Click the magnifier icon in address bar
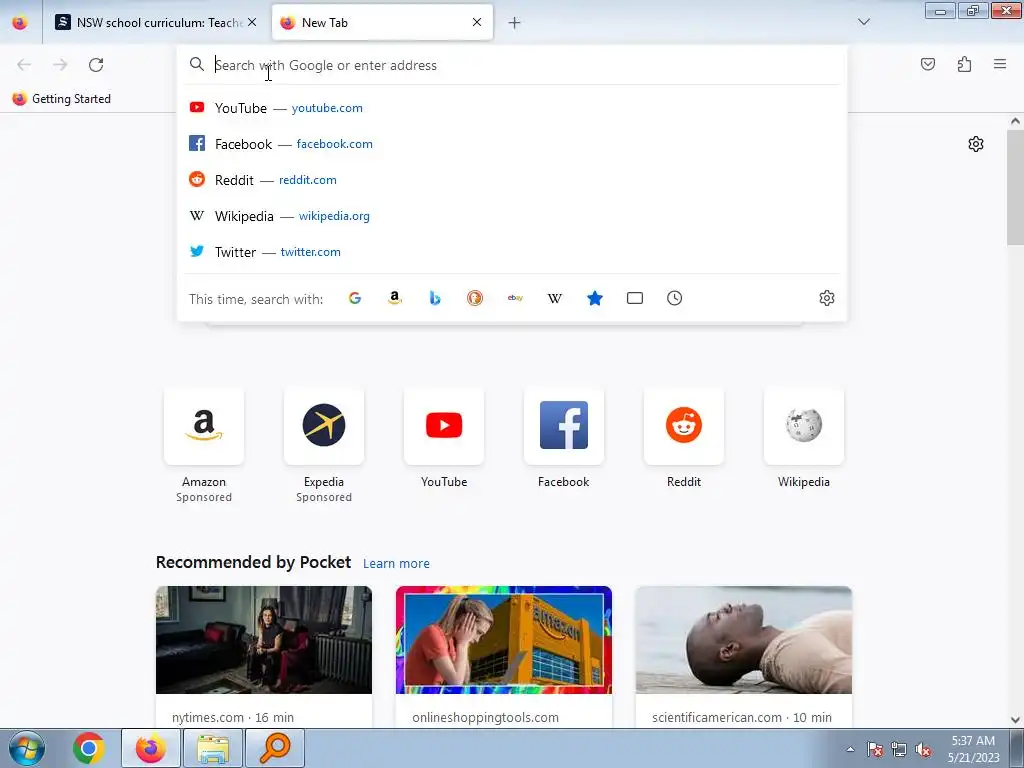Screen dimensions: 1024x768 (197, 65)
